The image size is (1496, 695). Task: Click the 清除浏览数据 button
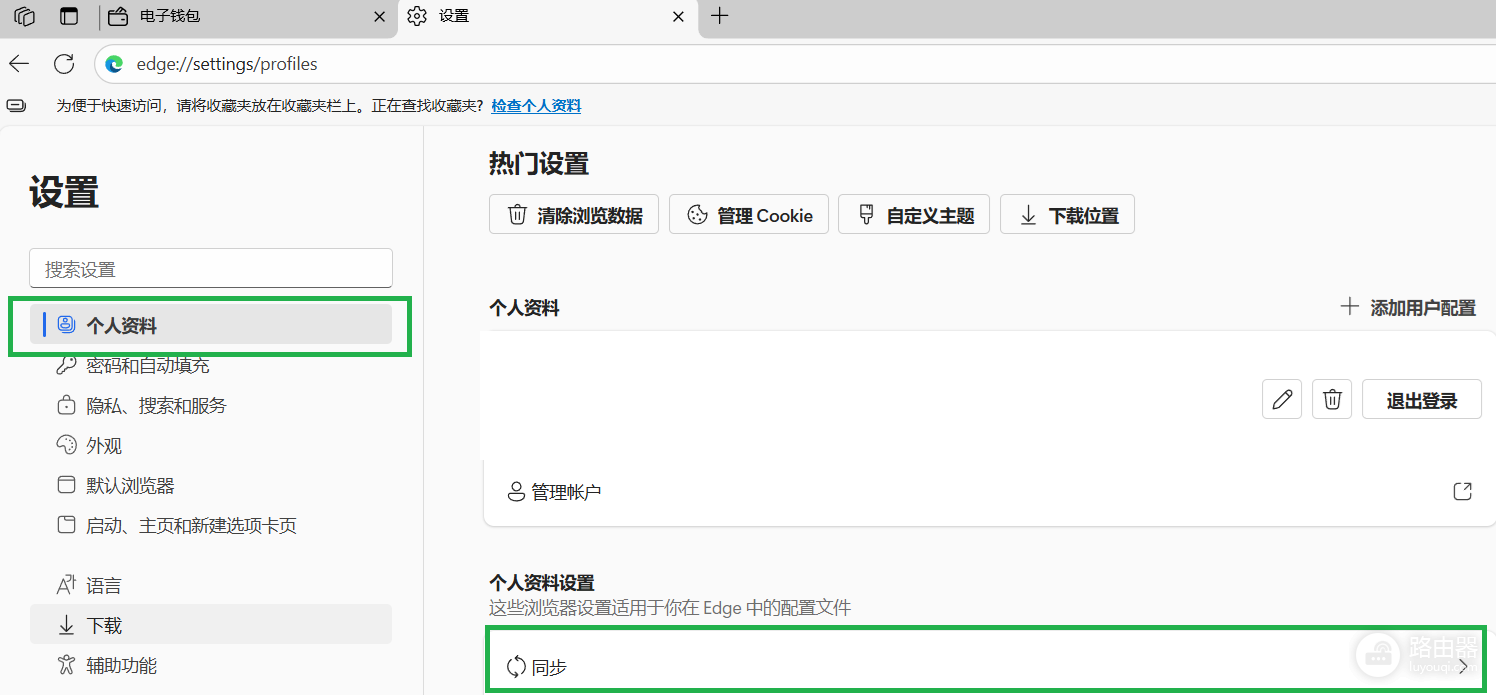[x=574, y=215]
